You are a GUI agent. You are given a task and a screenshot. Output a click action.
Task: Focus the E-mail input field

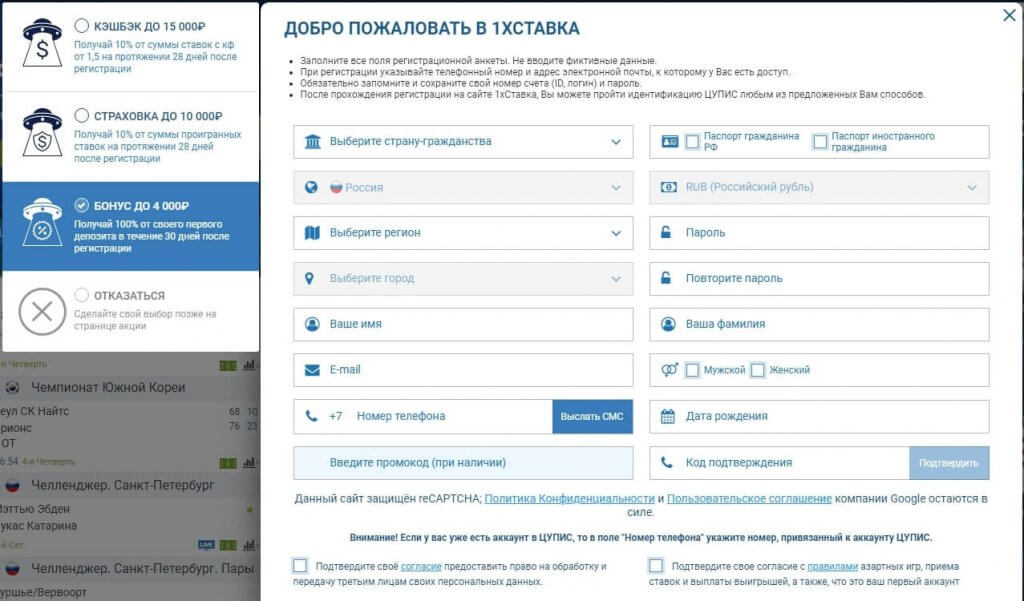click(x=463, y=370)
